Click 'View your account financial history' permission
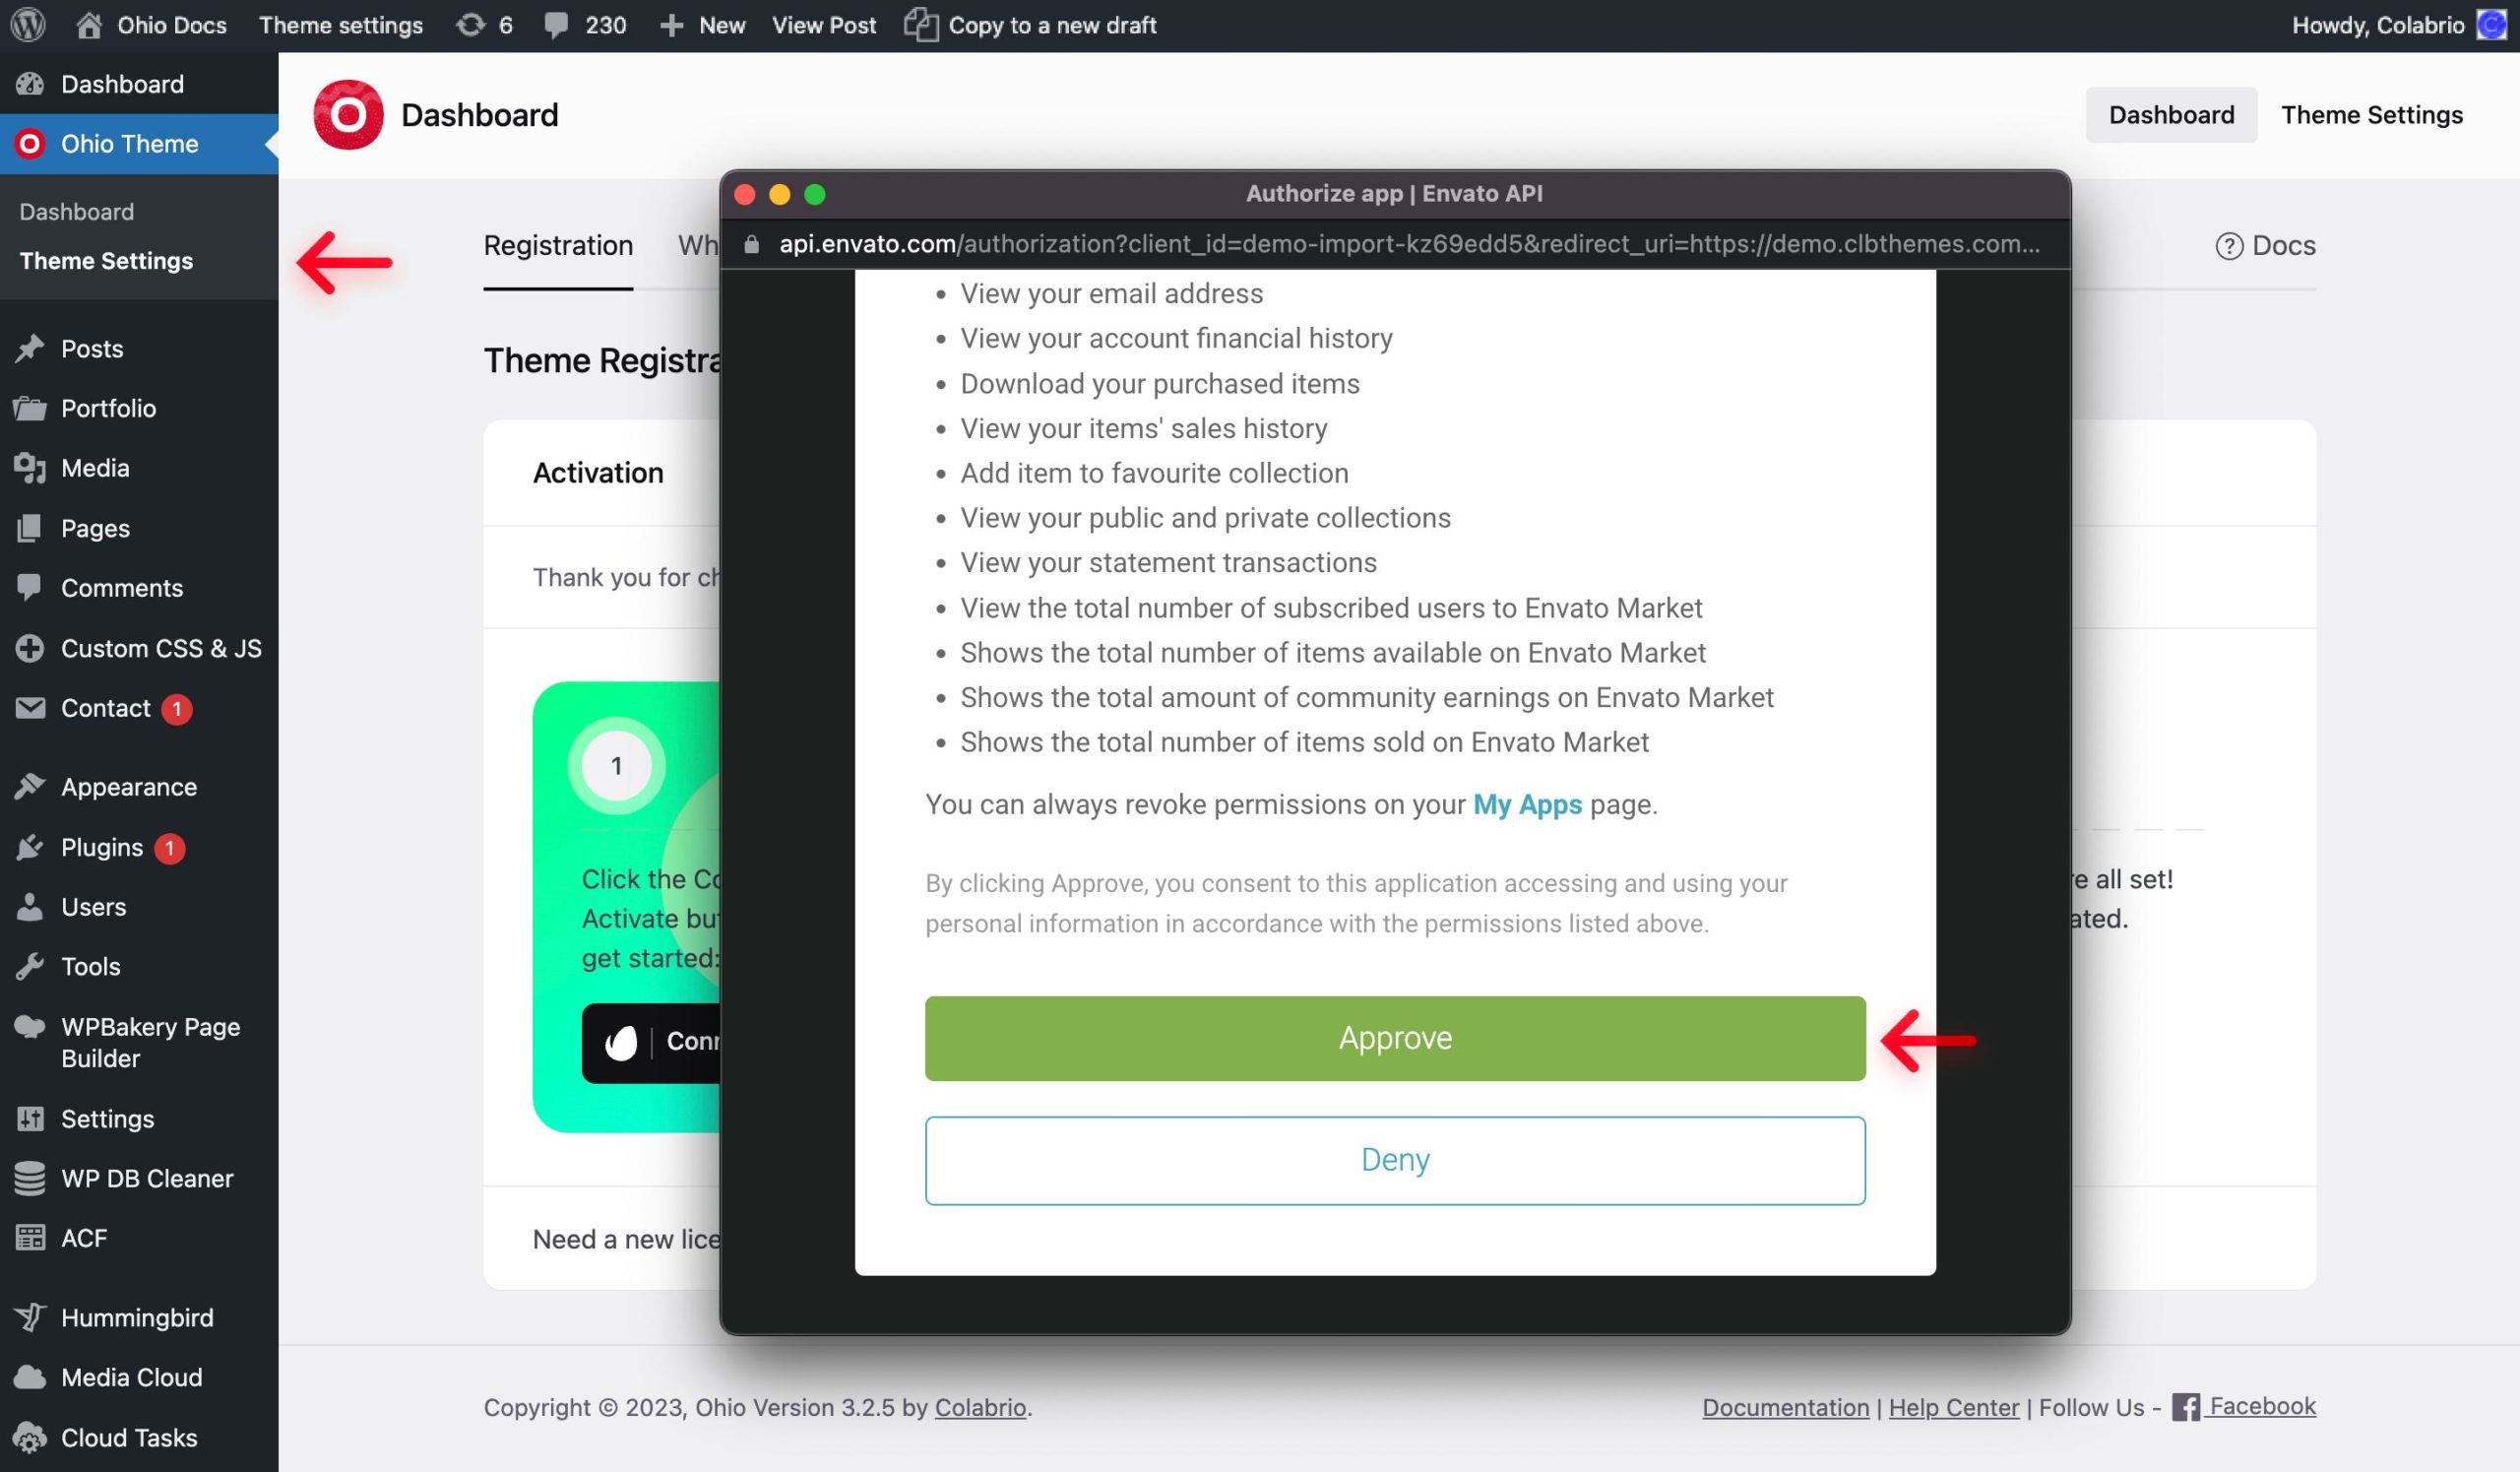 tap(1176, 339)
